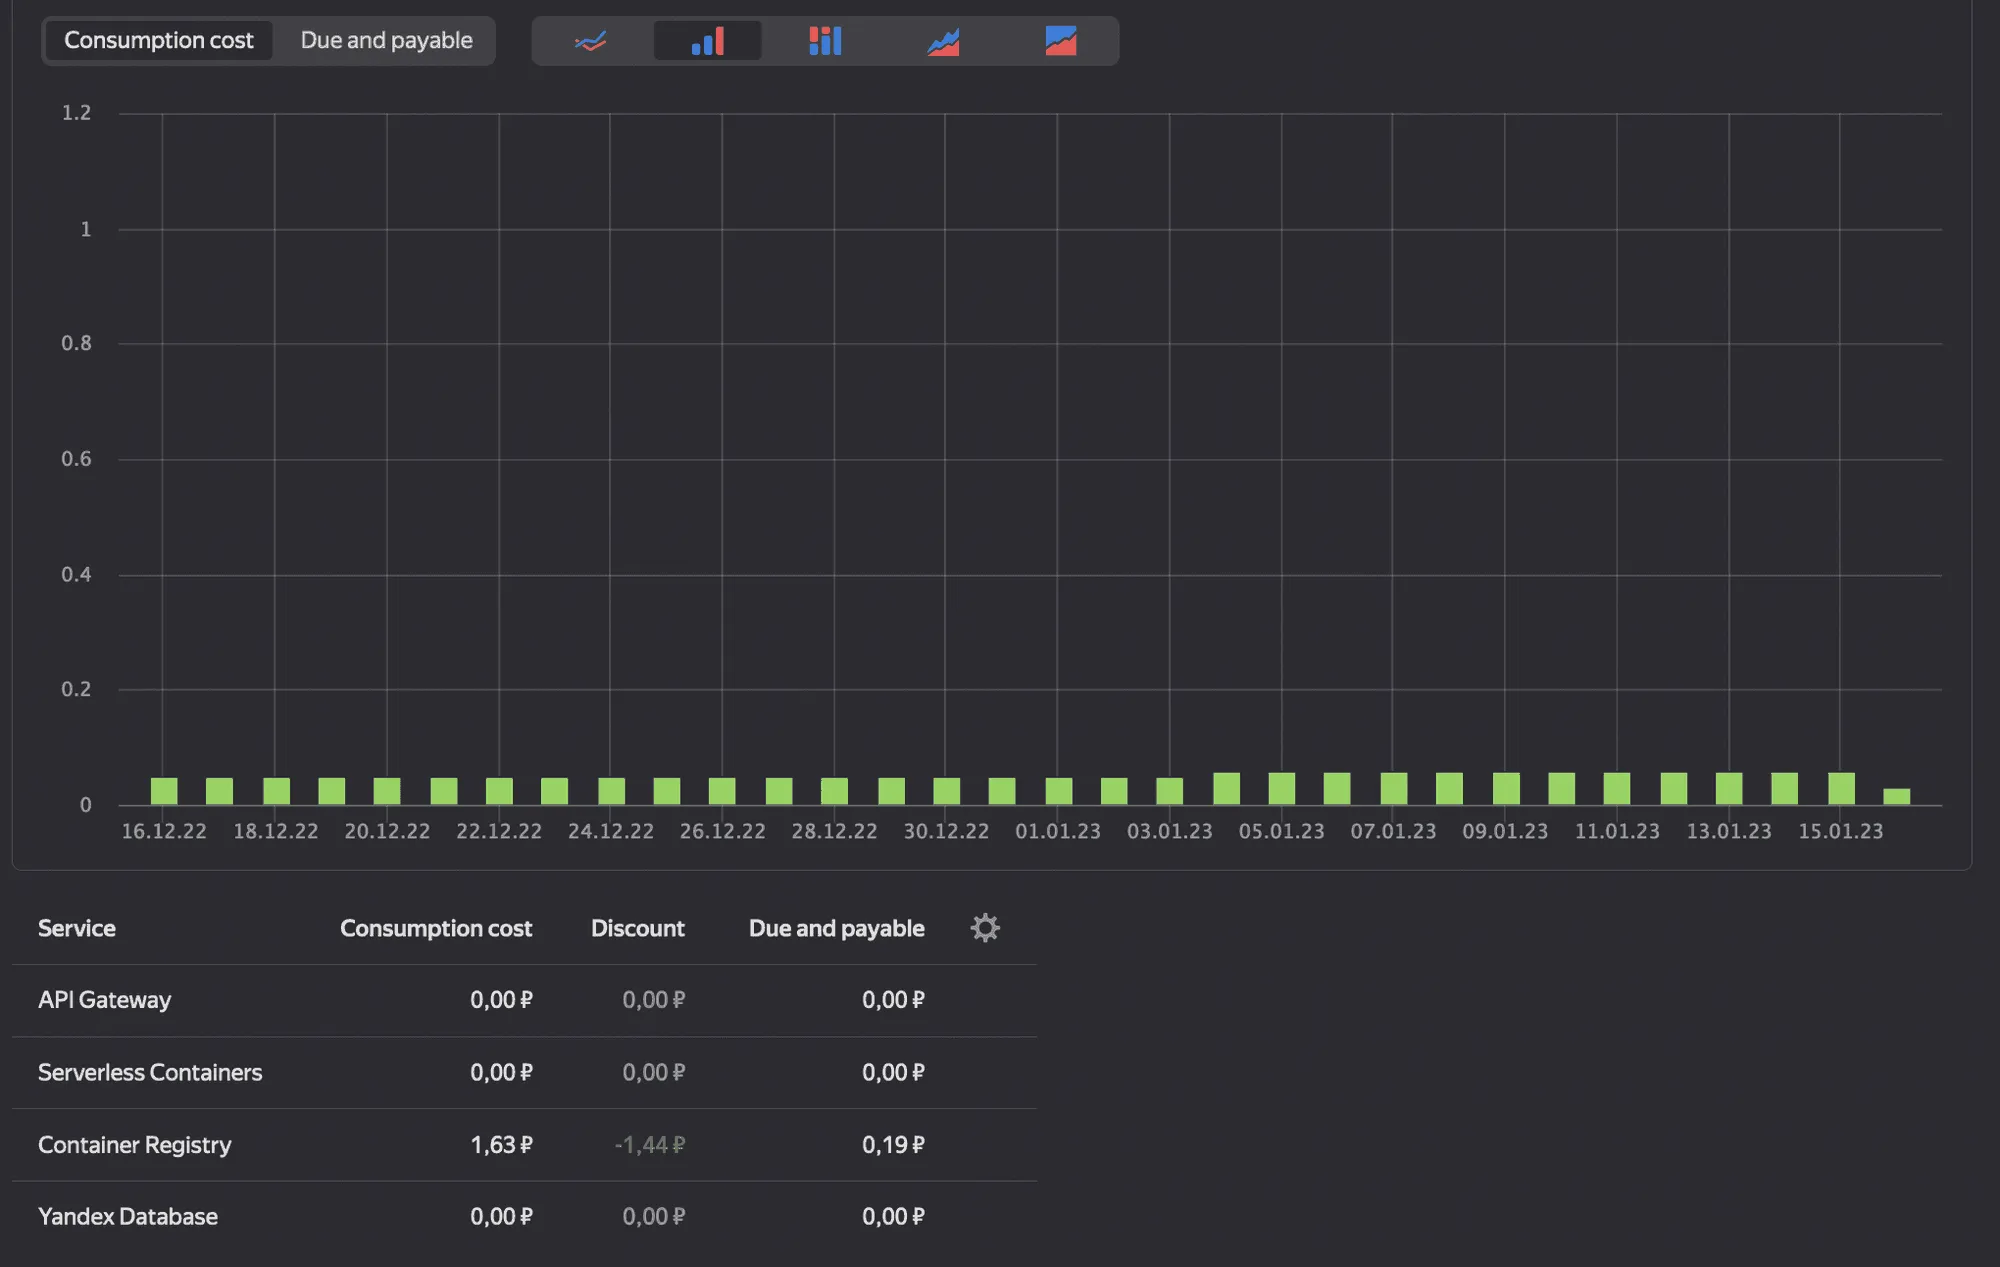The image size is (2000, 1267).
Task: Click the green bar for 05.01.23
Action: point(1282,788)
